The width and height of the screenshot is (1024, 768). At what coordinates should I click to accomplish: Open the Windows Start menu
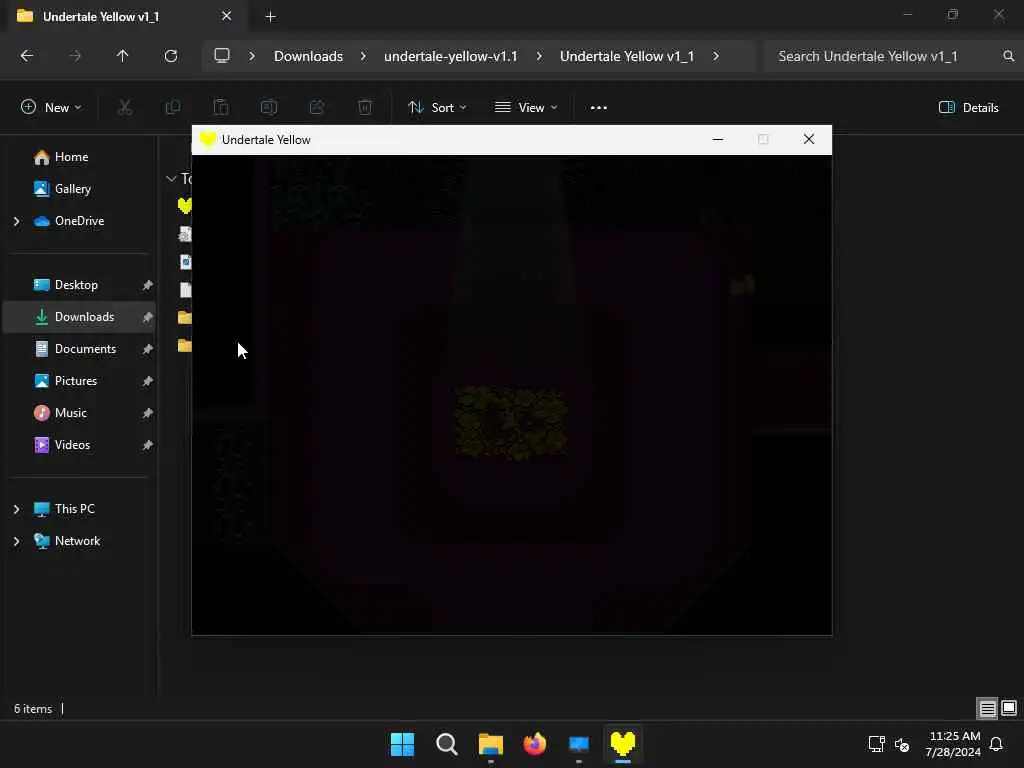pos(402,744)
